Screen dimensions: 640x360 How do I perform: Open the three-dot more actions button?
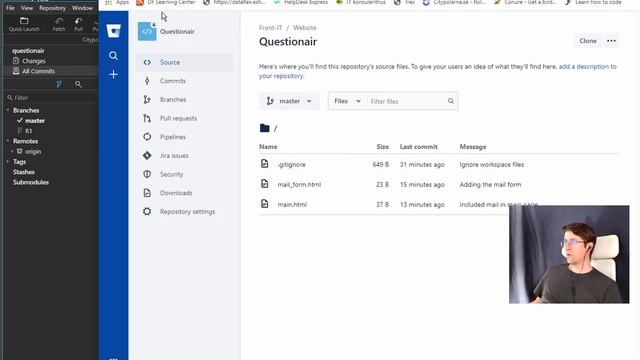[x=611, y=41]
